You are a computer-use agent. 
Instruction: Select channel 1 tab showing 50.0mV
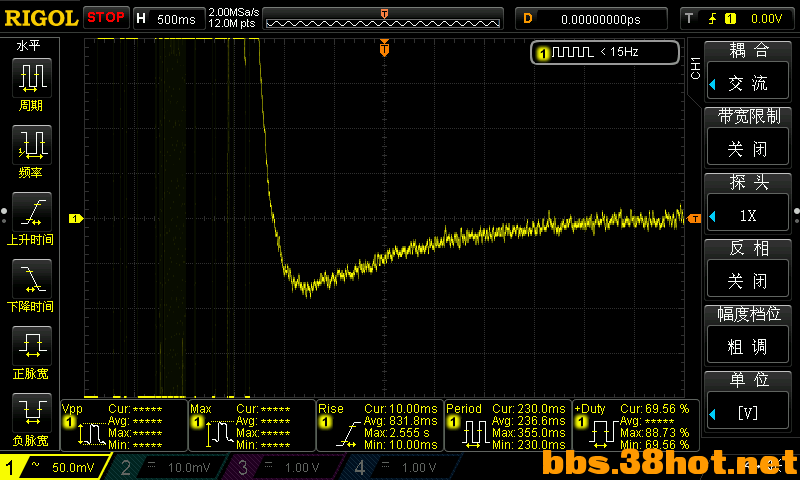55,467
